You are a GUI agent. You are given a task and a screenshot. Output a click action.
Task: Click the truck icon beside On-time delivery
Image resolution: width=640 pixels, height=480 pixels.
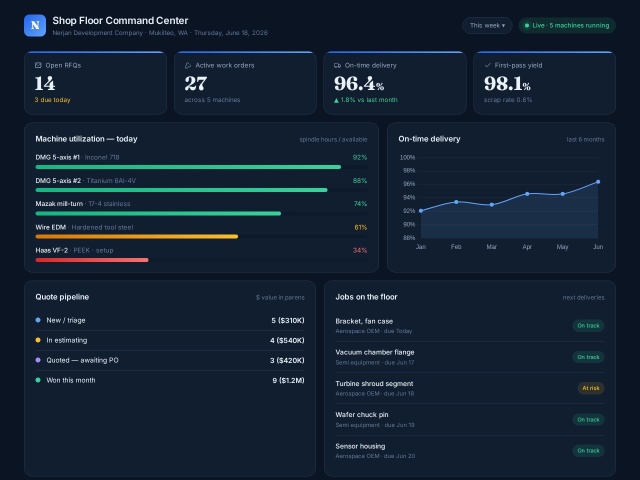coord(337,65)
